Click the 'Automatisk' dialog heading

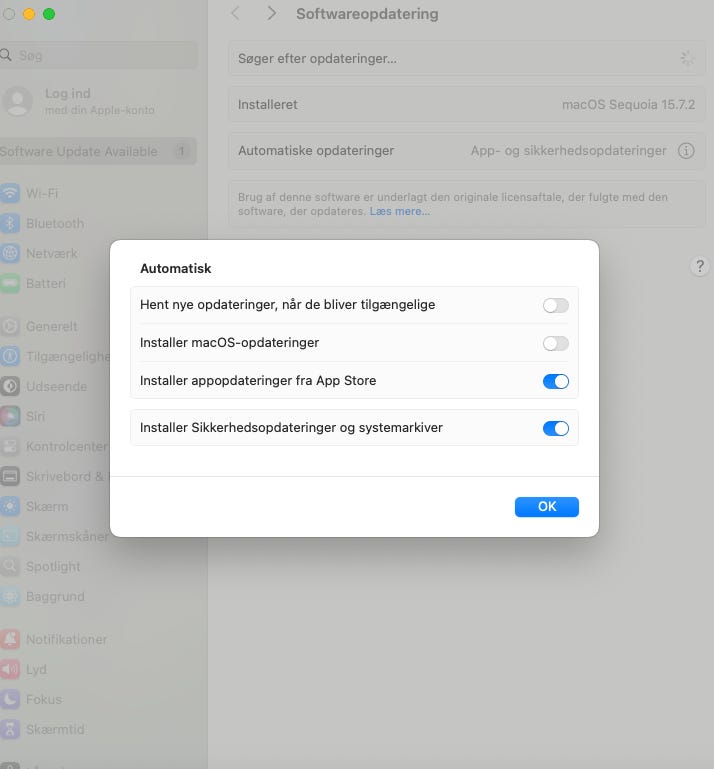pyautogui.click(x=176, y=268)
